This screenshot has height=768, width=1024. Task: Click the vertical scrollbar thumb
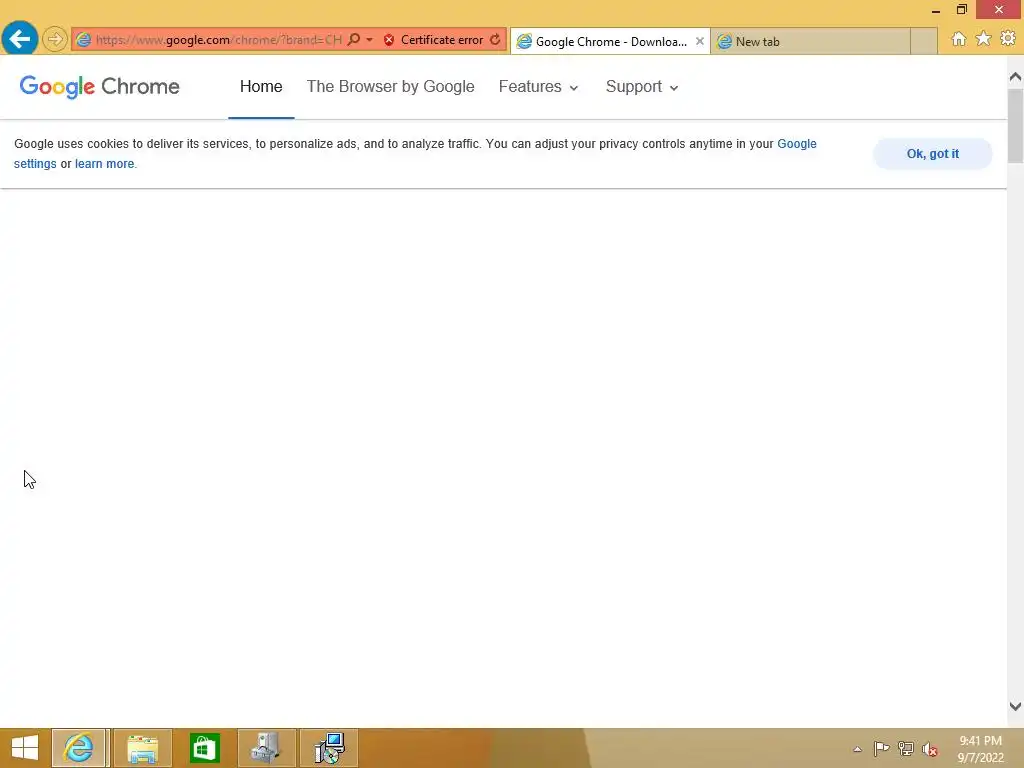(1016, 126)
